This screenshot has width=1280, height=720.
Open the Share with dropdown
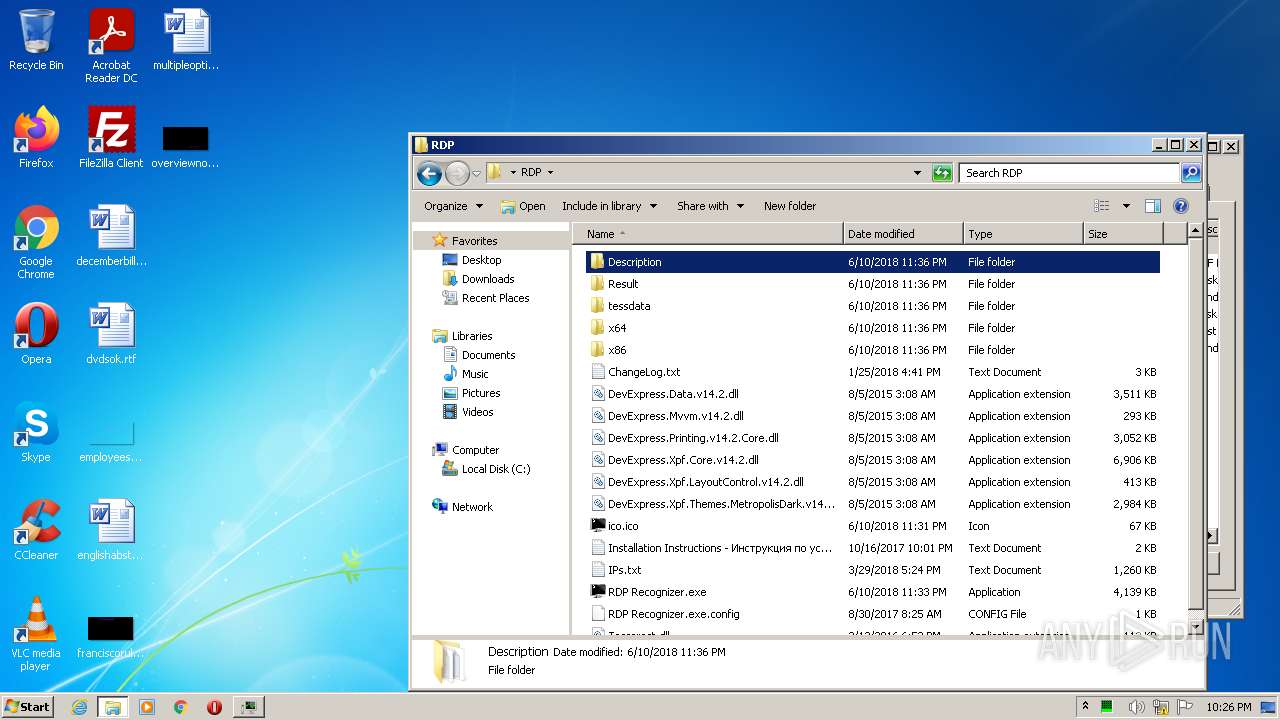[x=710, y=206]
